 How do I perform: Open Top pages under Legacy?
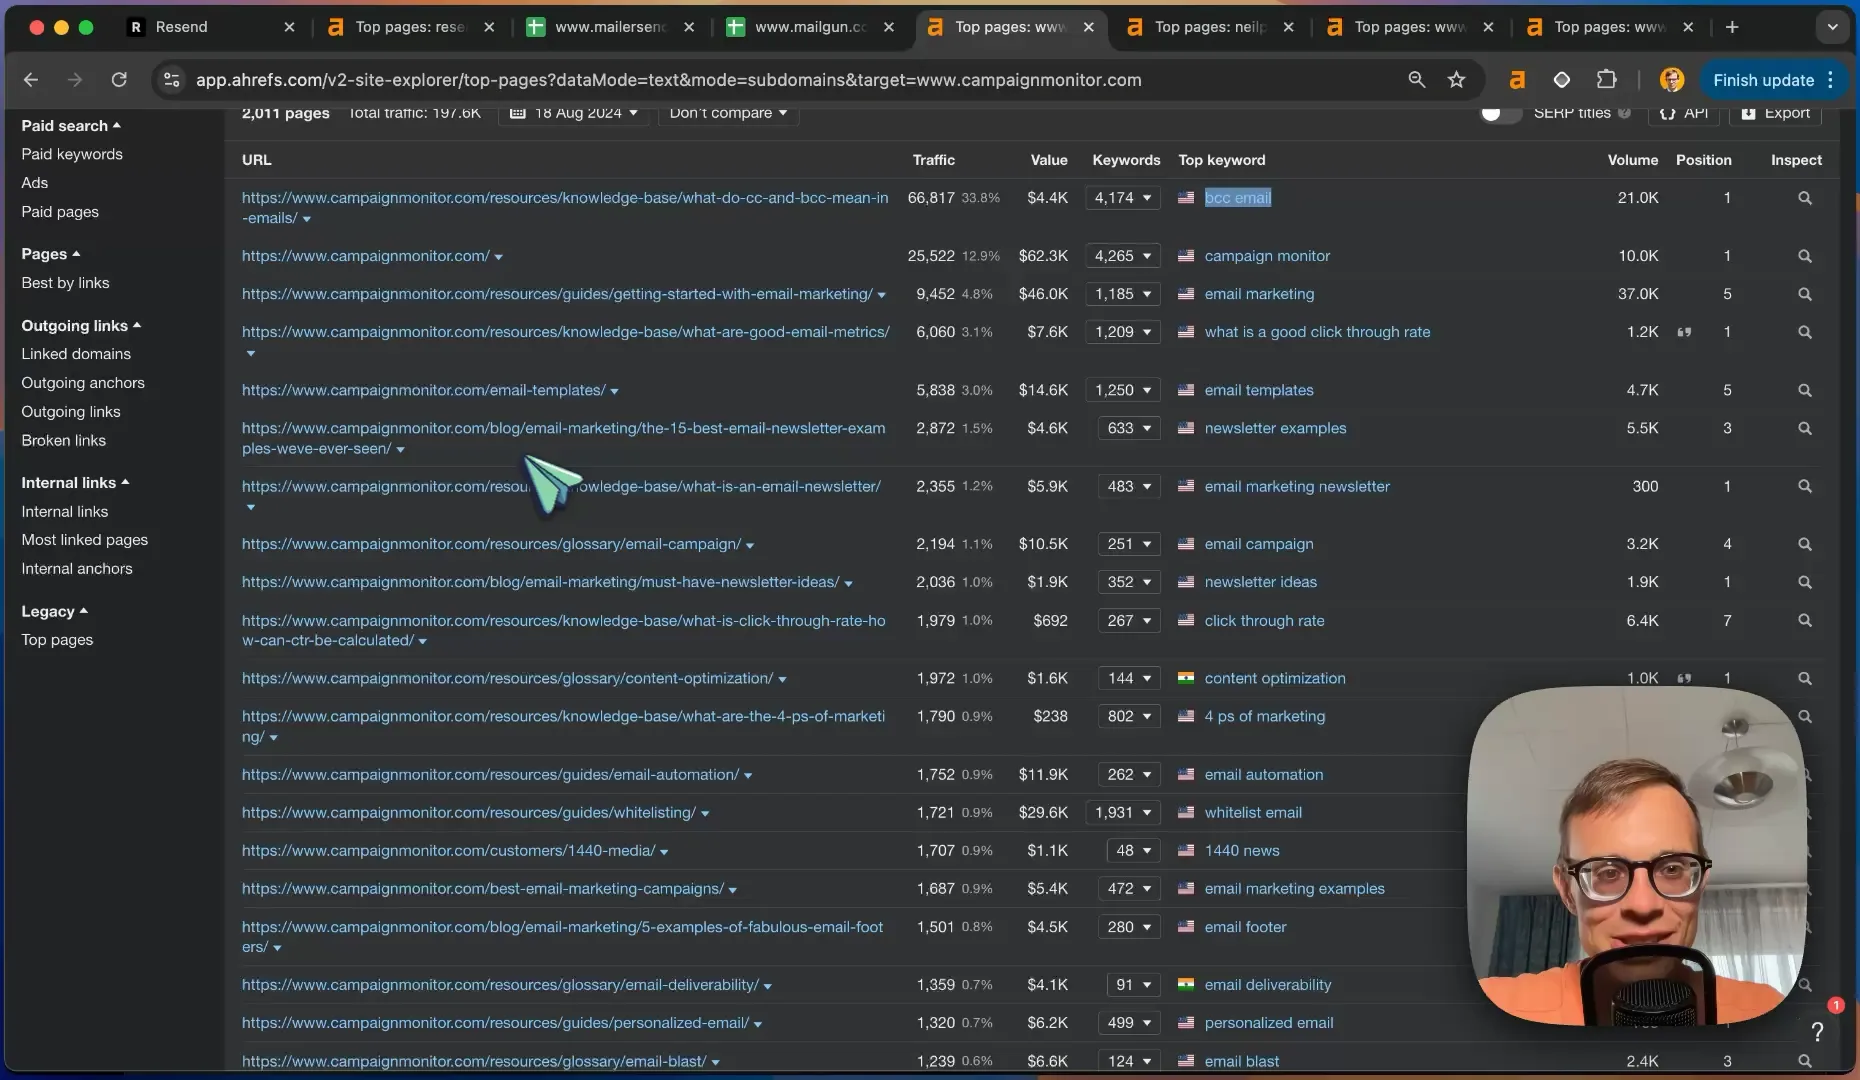57,640
